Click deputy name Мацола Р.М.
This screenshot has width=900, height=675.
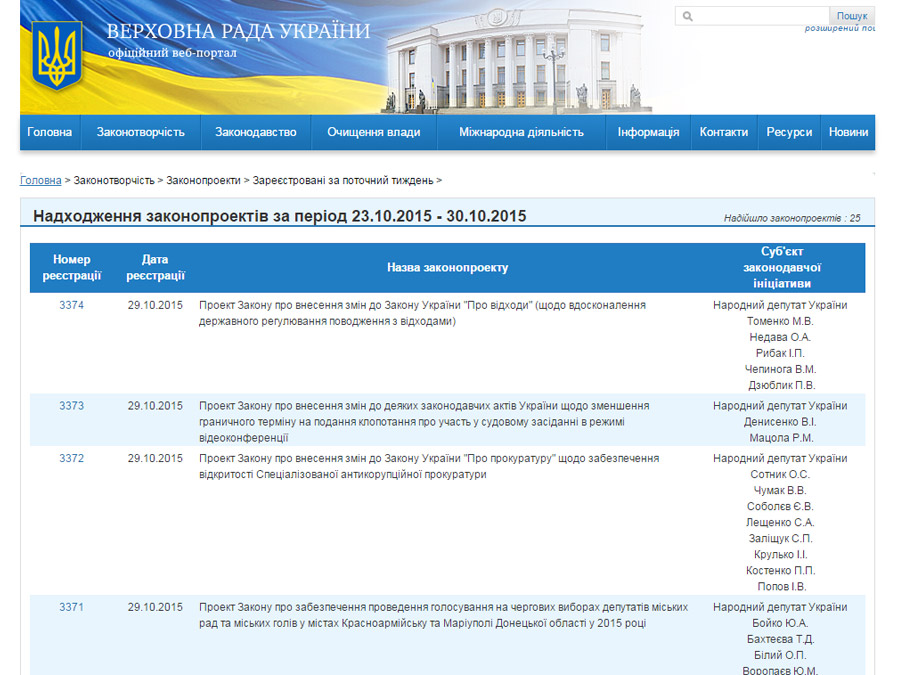tap(781, 438)
